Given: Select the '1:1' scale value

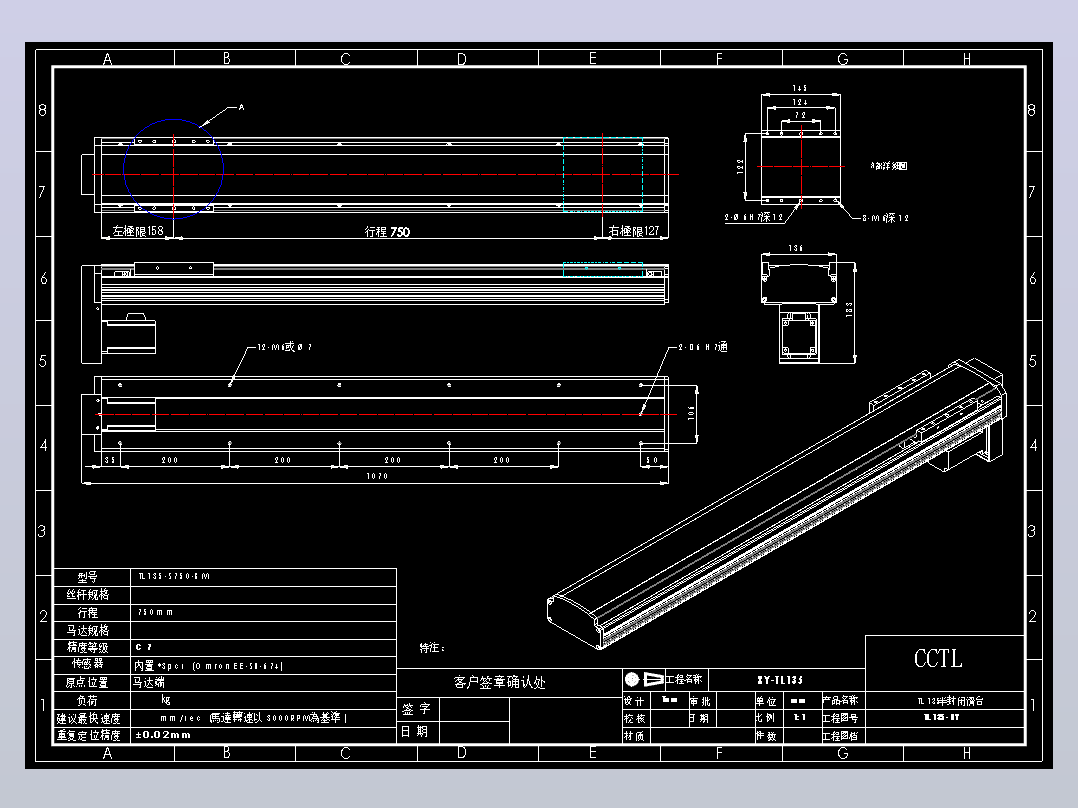Looking at the screenshot, I should 799,717.
